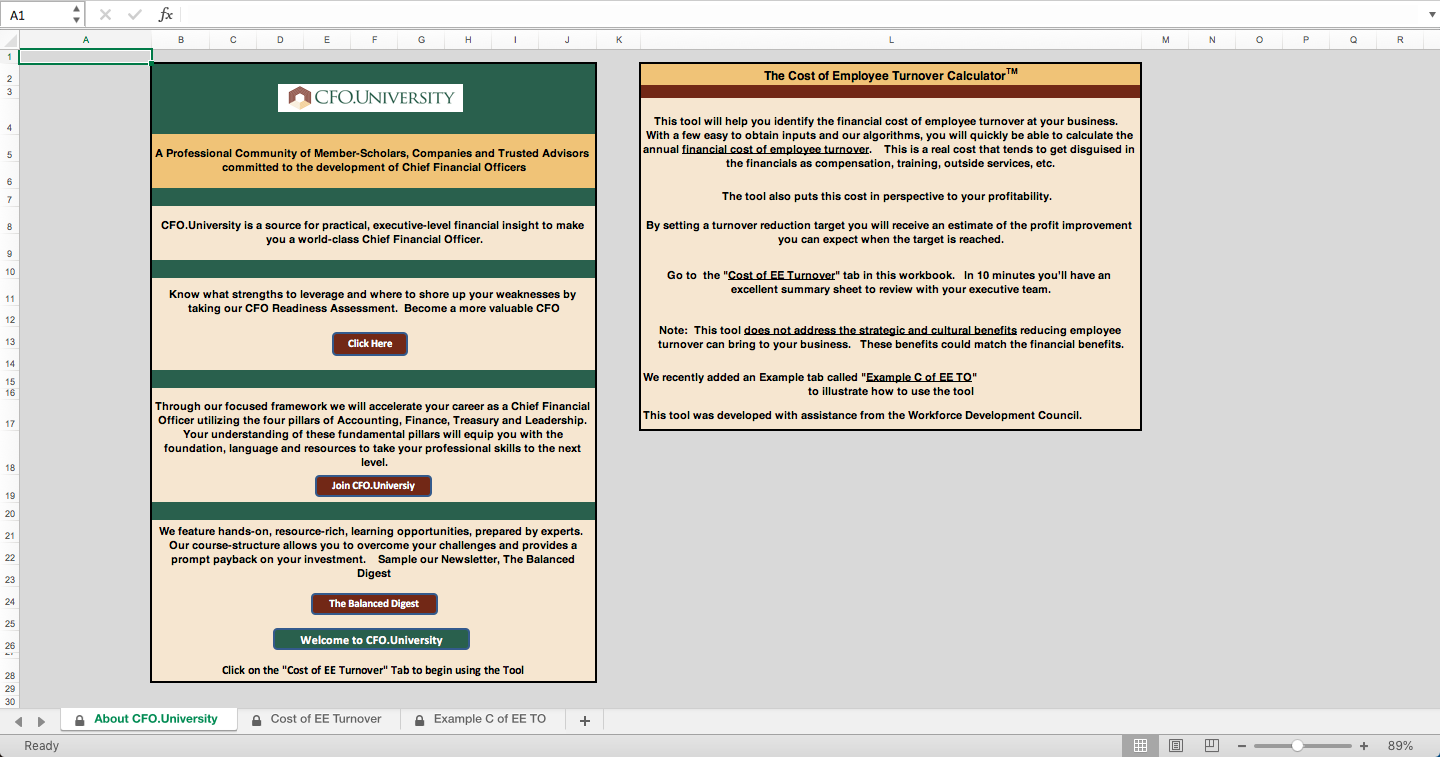
Task: Click the 89% zoom level value
Action: pos(1400,746)
